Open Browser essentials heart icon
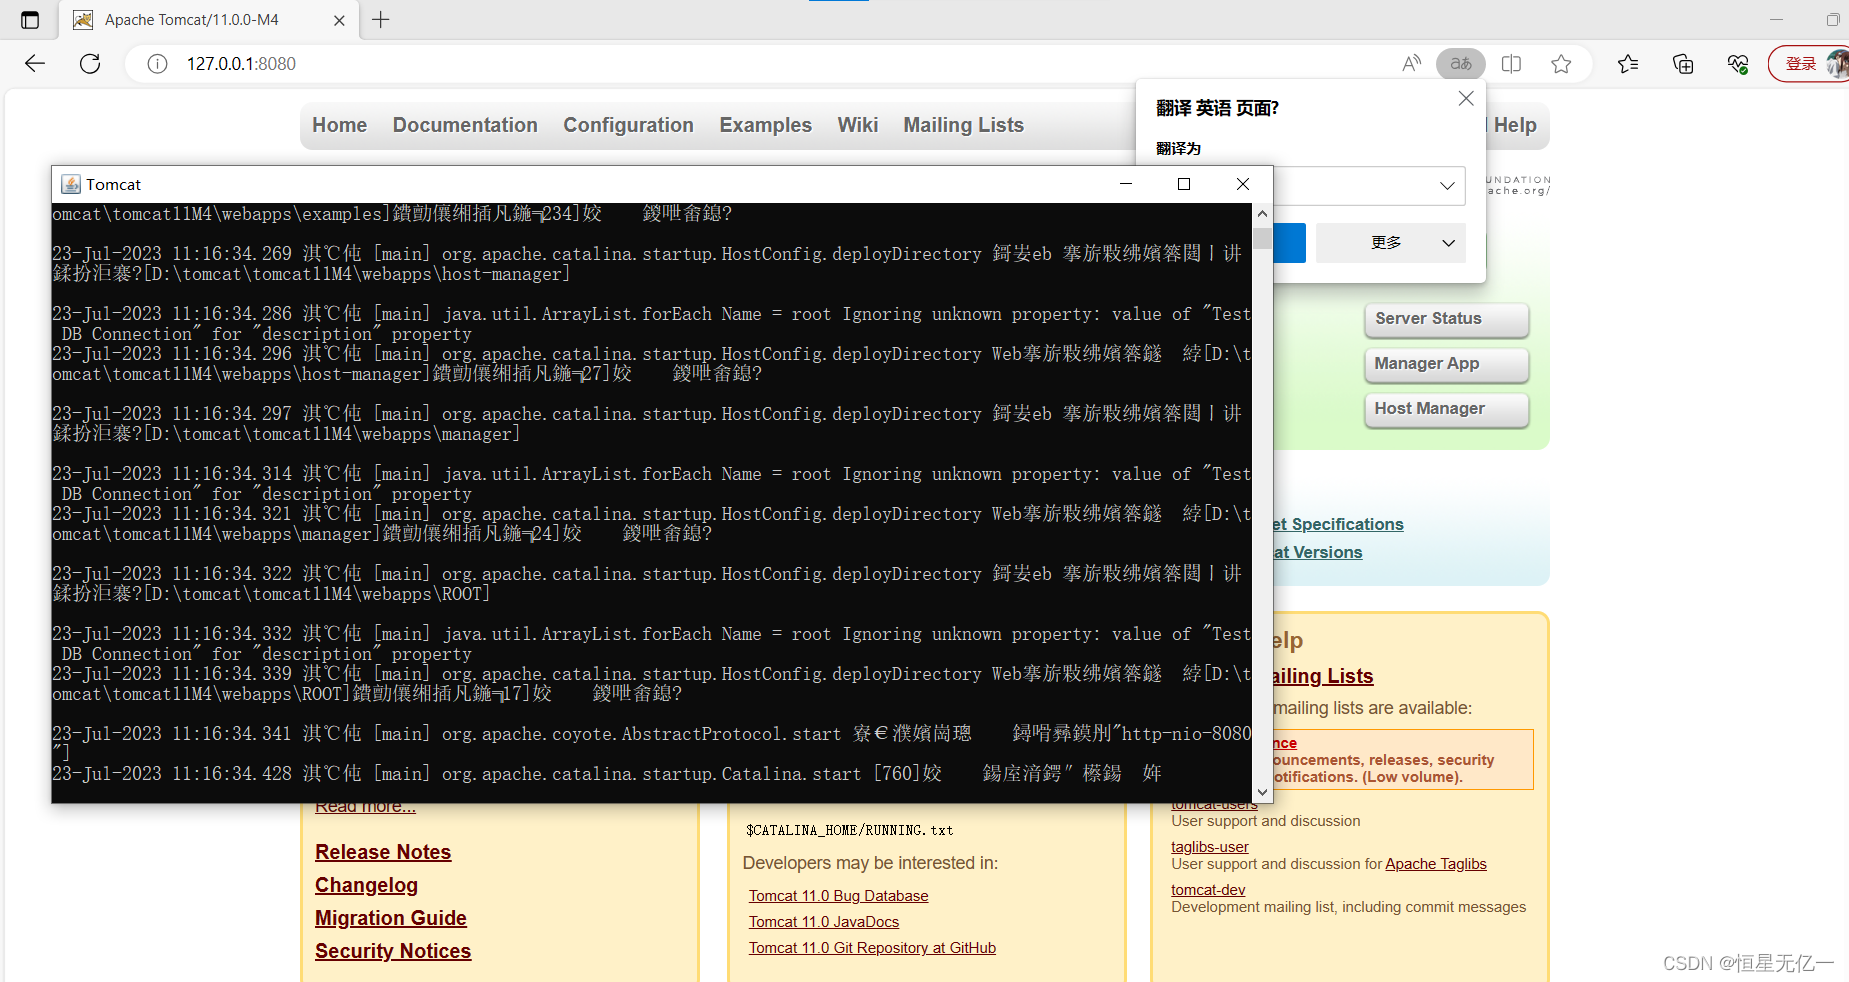 tap(1738, 63)
